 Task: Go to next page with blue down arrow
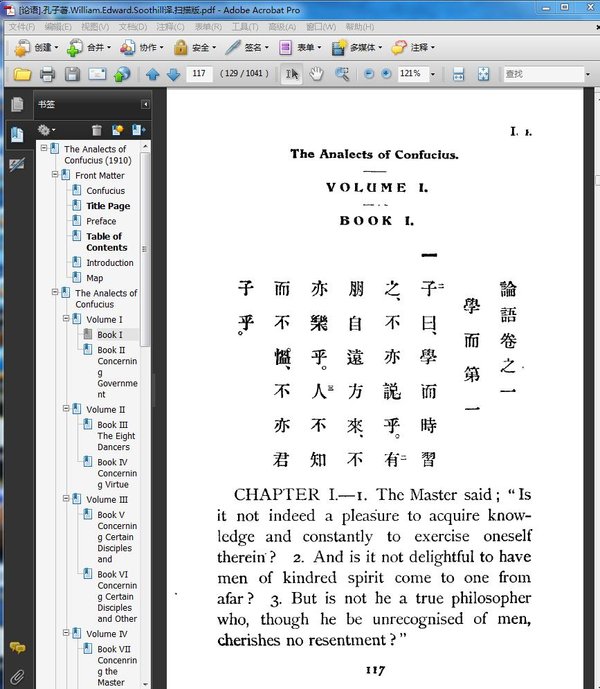tap(174, 74)
